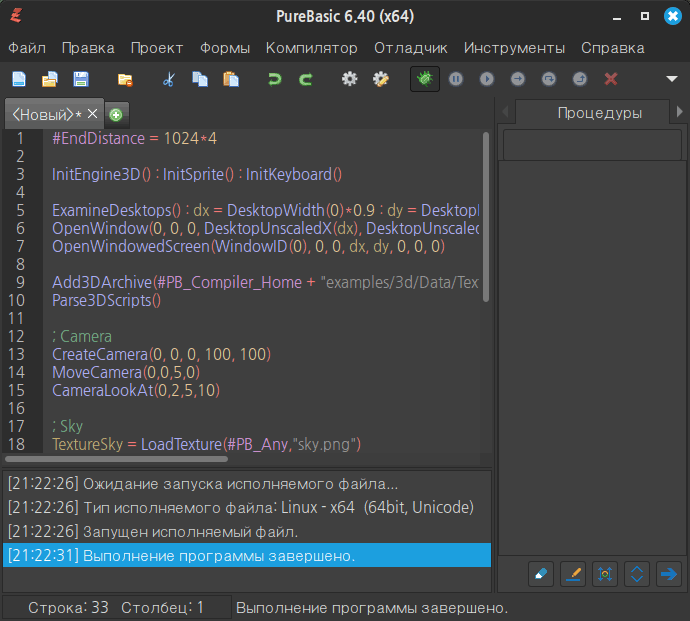Click the New file icon in toolbar
The width and height of the screenshot is (690, 621).
(x=19, y=79)
